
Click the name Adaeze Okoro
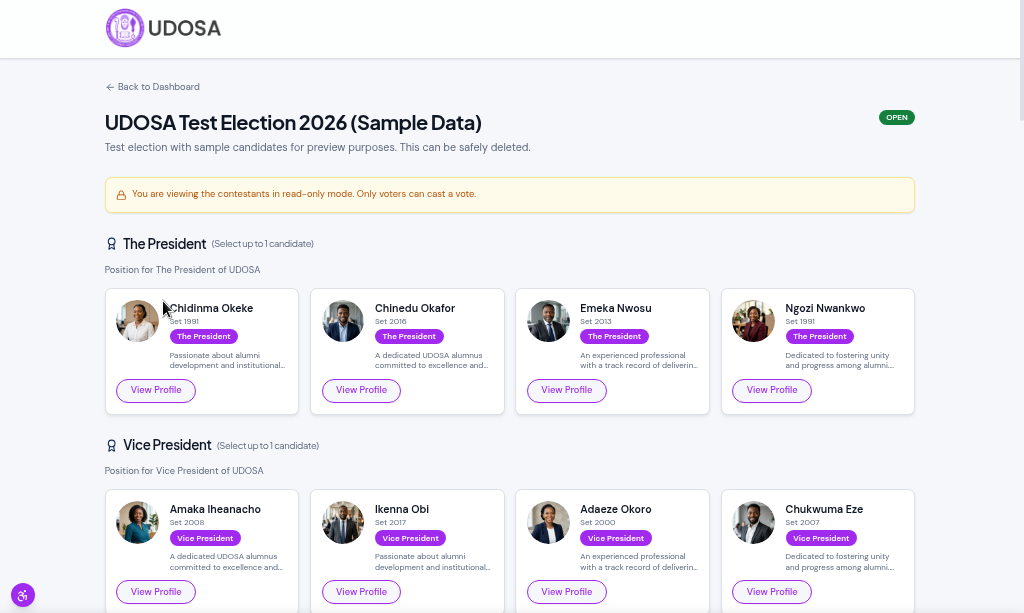pos(616,509)
